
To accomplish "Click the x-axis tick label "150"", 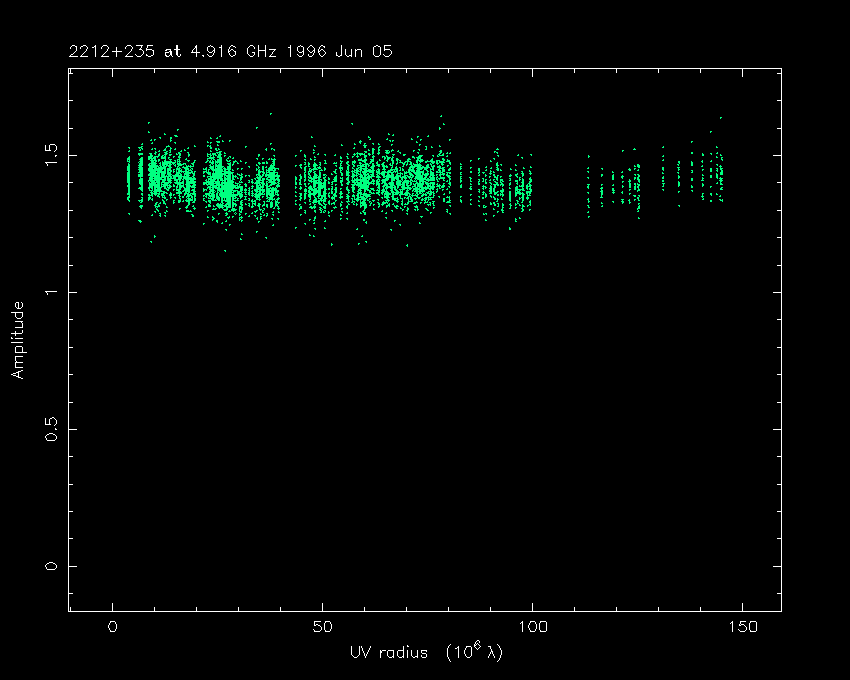I will [742, 627].
